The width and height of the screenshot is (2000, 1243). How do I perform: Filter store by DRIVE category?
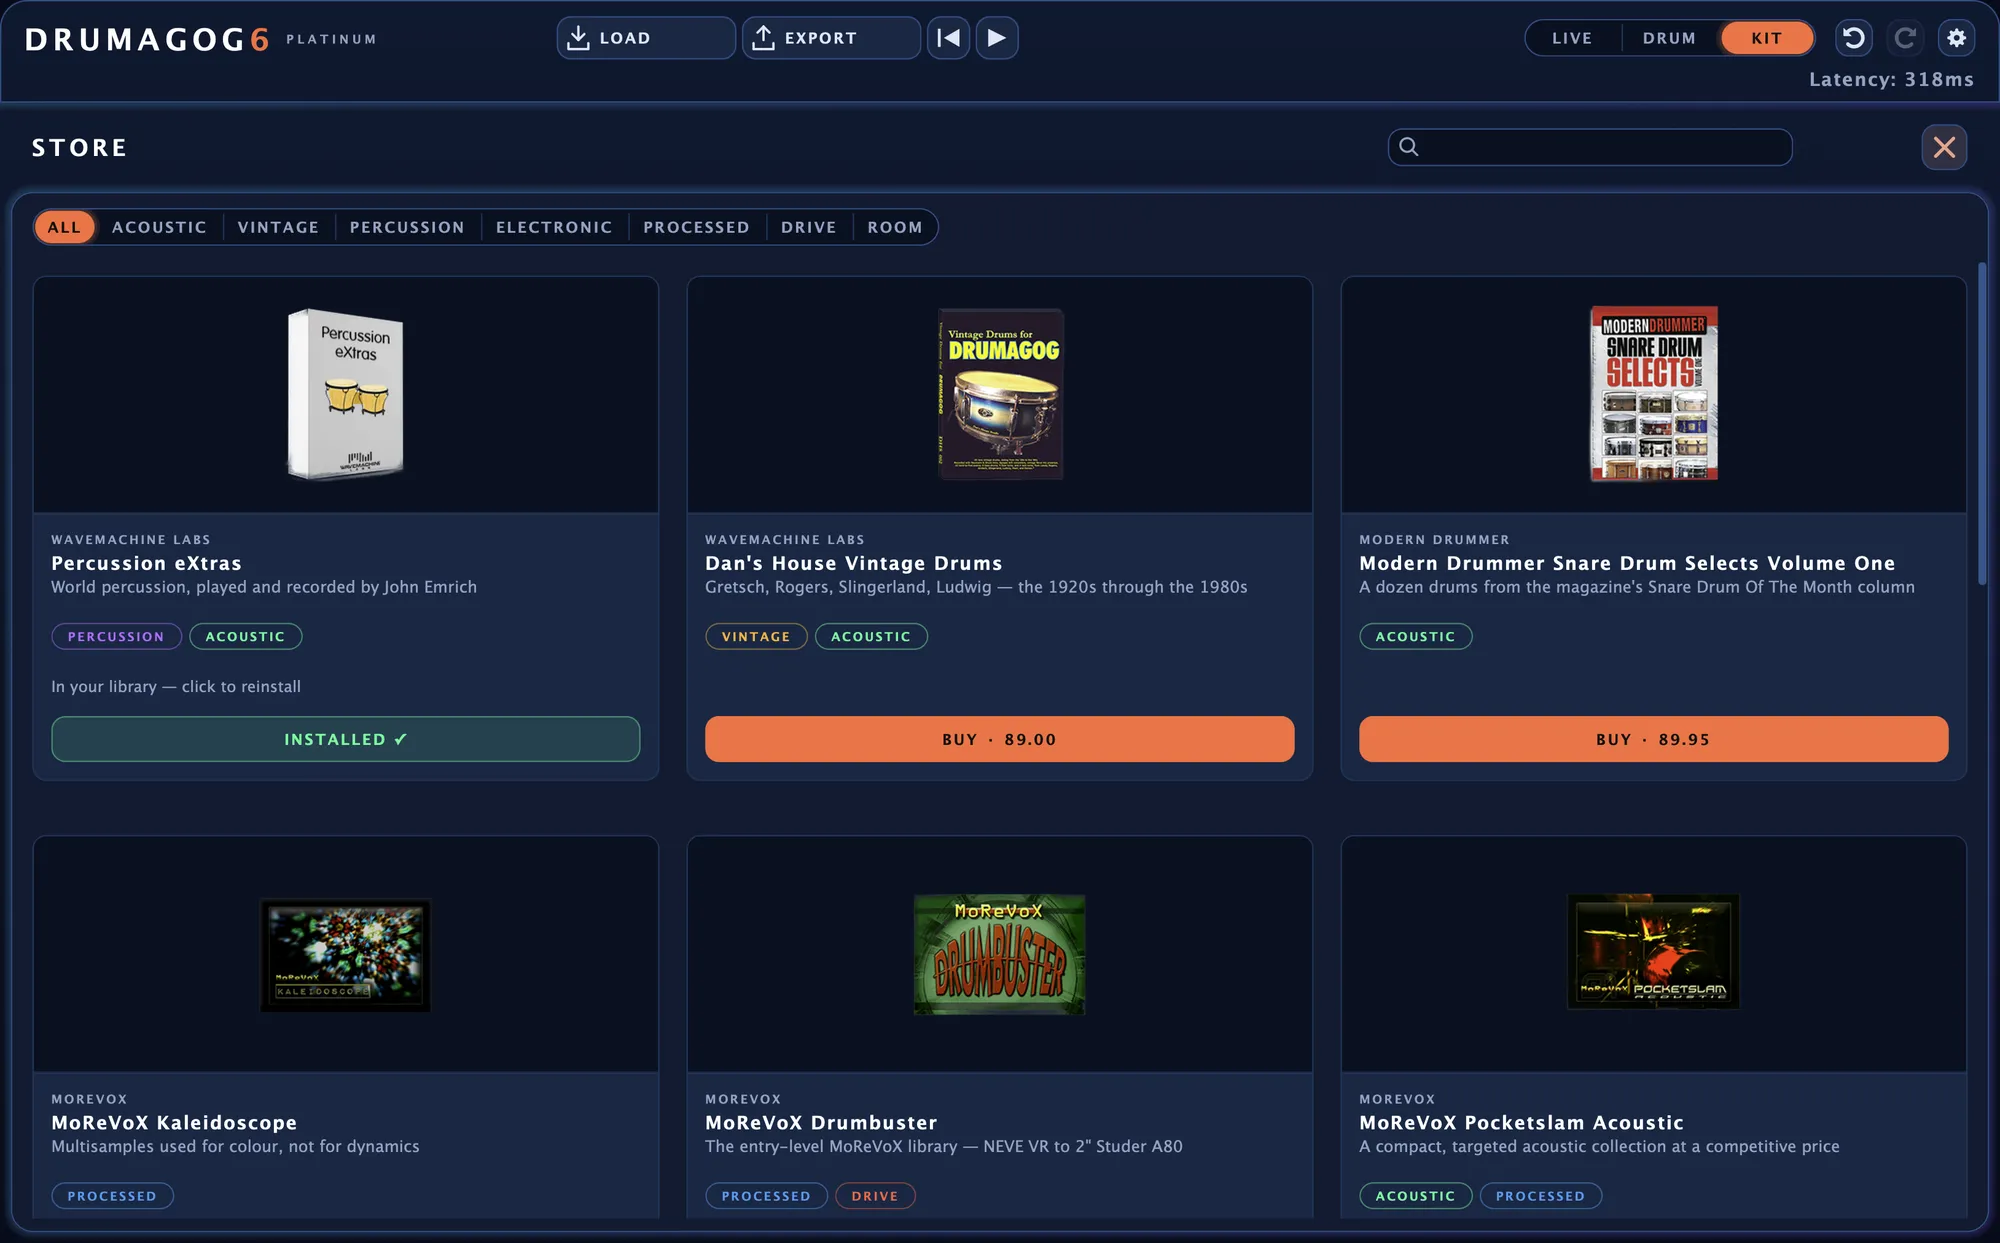[808, 227]
